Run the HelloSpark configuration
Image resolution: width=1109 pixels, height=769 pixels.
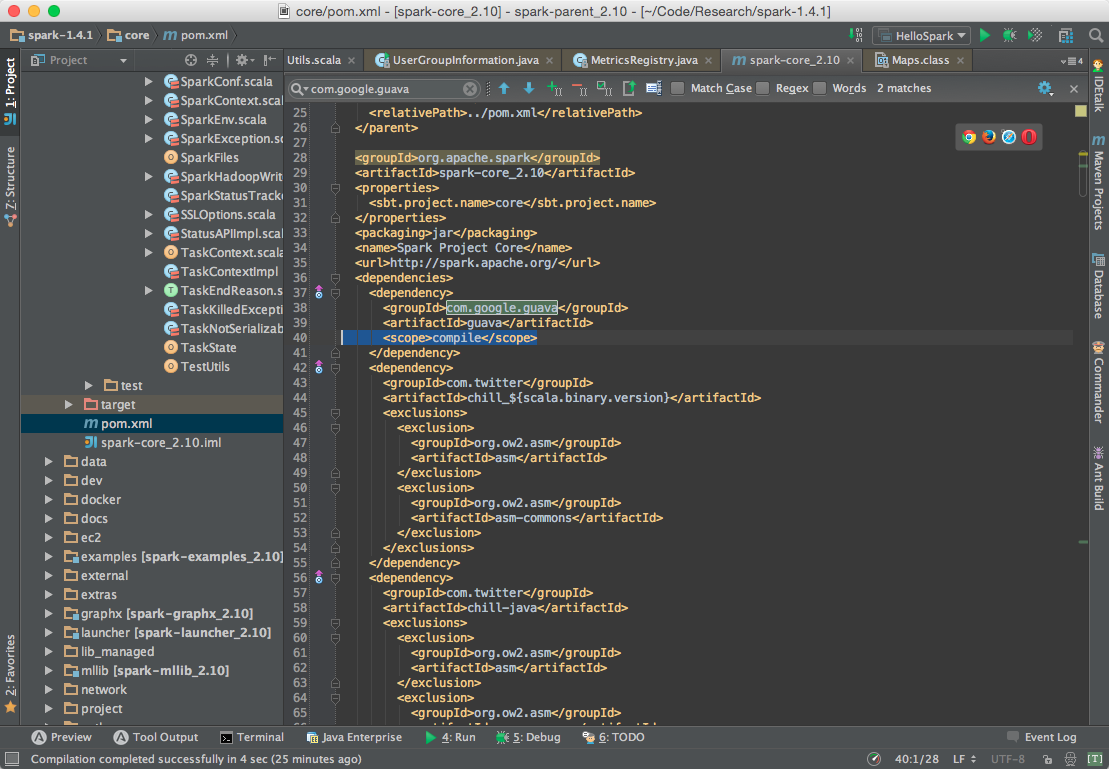[985, 35]
